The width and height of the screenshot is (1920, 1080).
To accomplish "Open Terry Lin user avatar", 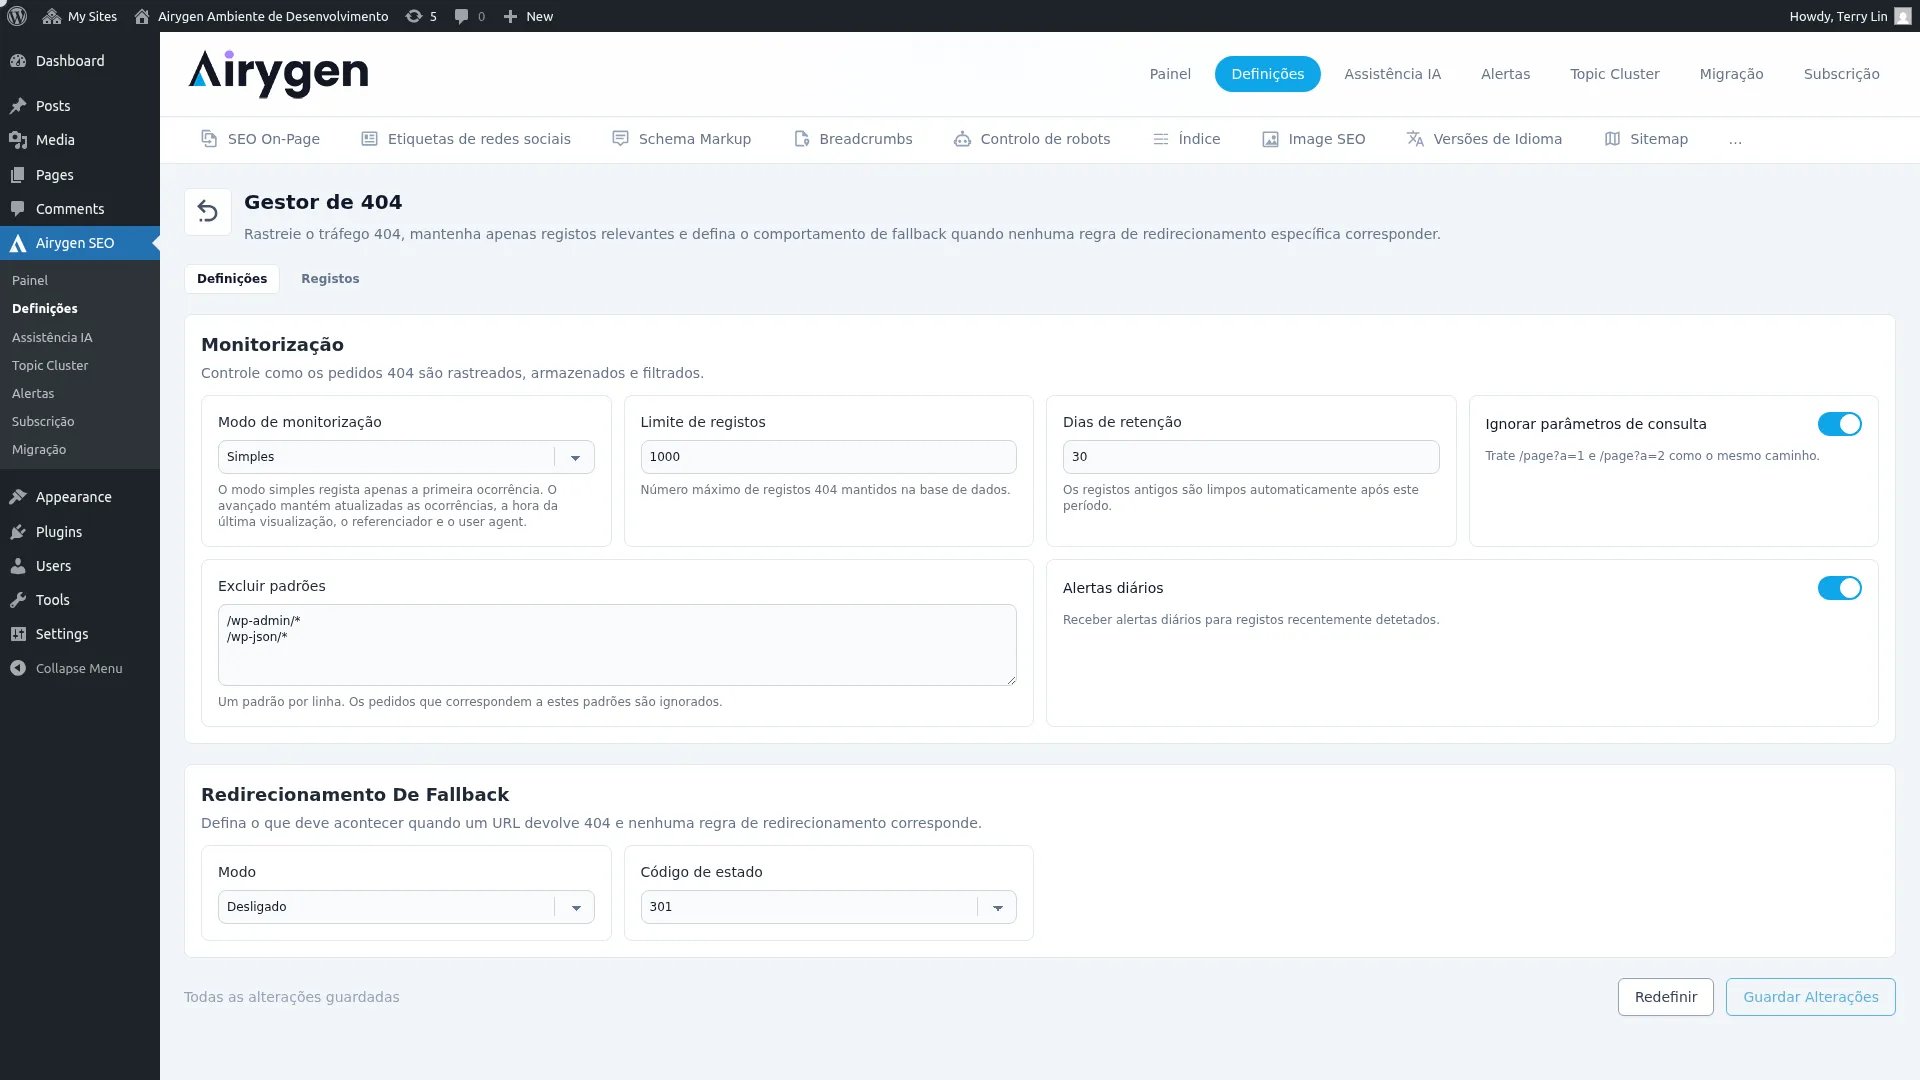I will click(1903, 16).
